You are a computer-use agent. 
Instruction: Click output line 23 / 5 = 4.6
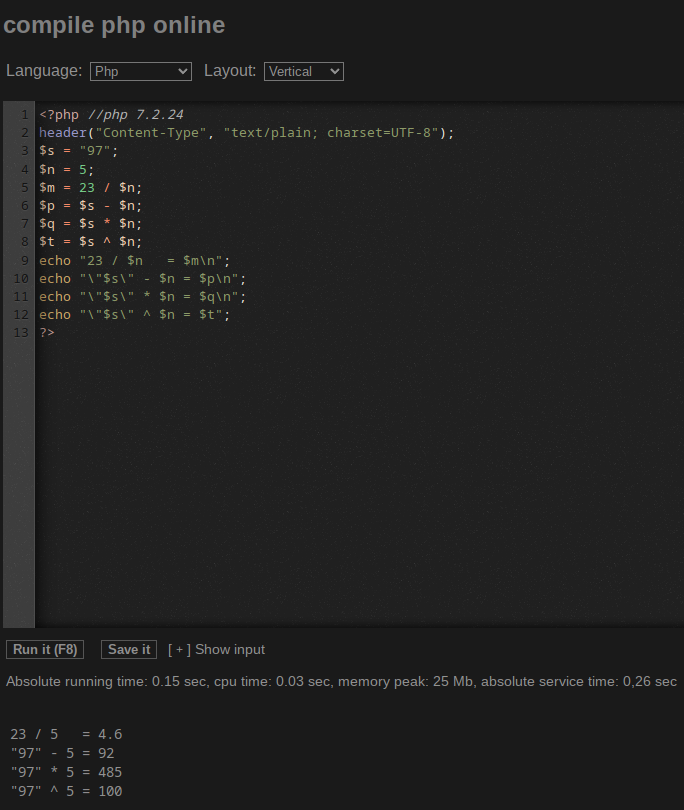pyautogui.click(x=66, y=735)
